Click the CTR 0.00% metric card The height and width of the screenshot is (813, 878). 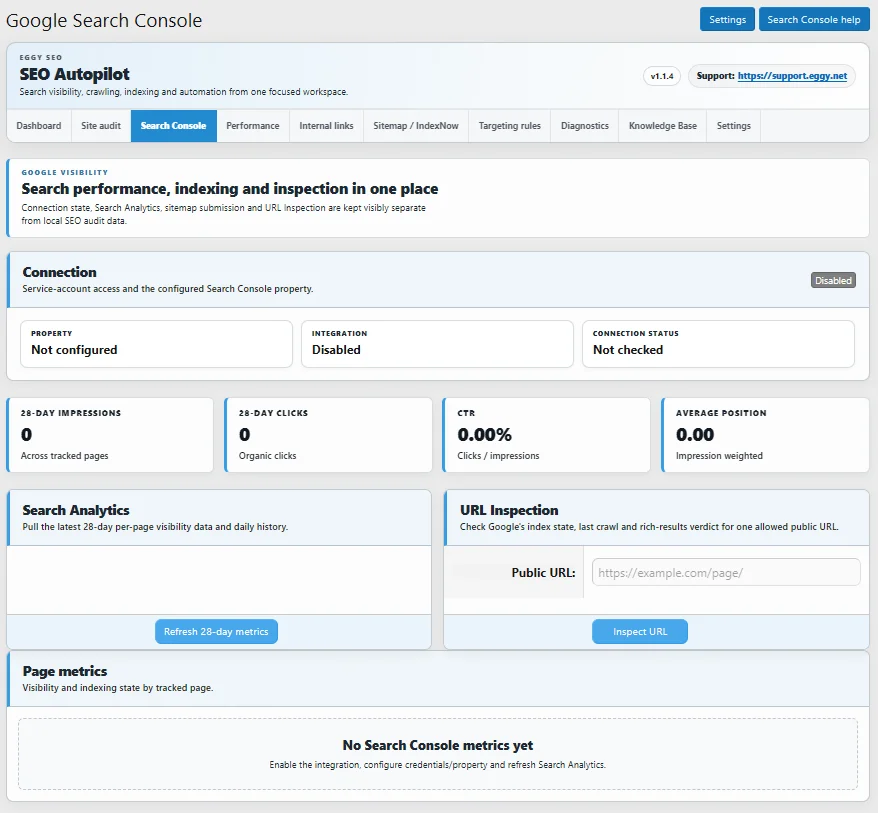547,435
